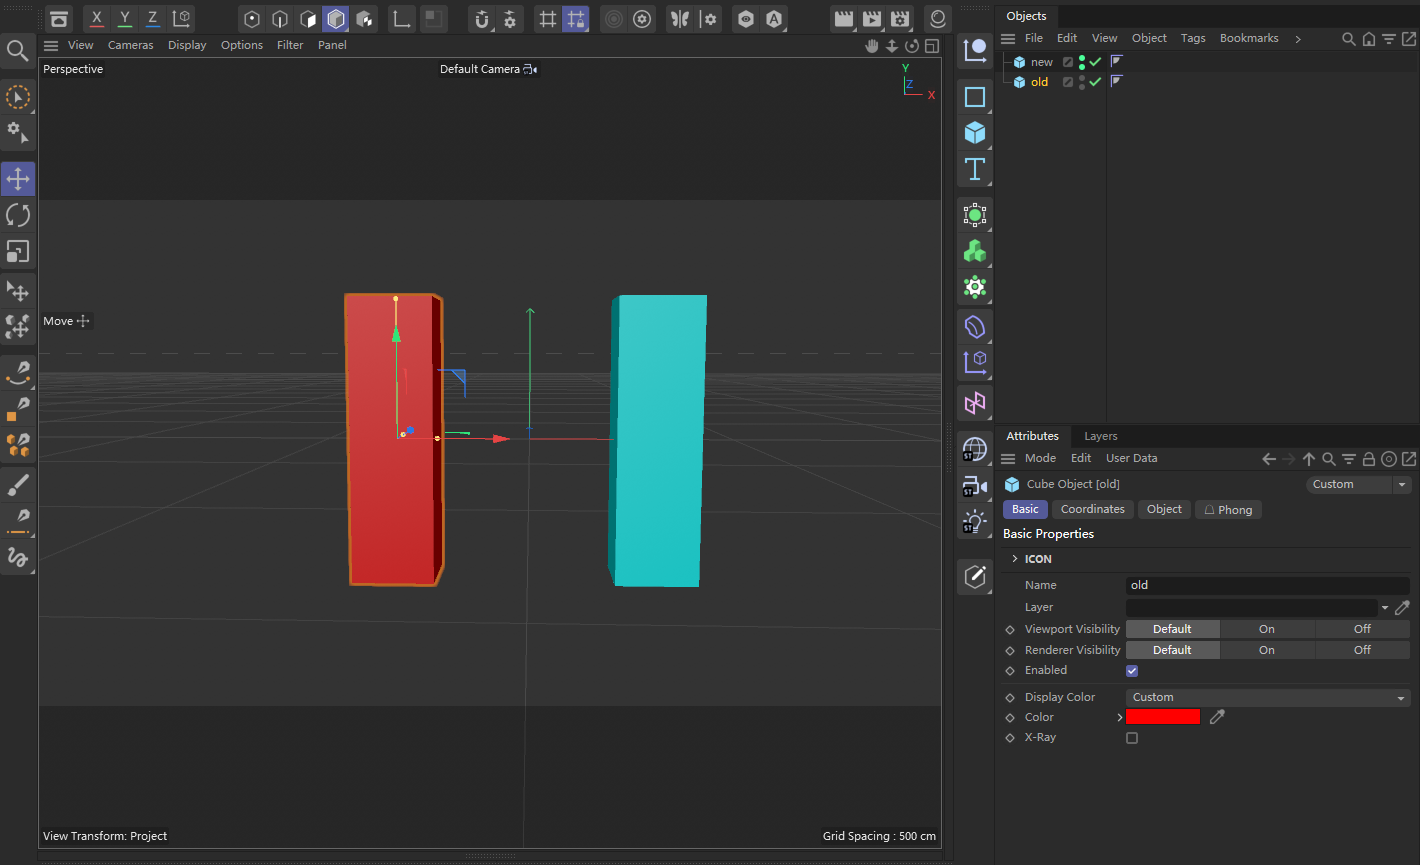Open viewport Filter menu
The image size is (1420, 865).
pyautogui.click(x=290, y=45)
